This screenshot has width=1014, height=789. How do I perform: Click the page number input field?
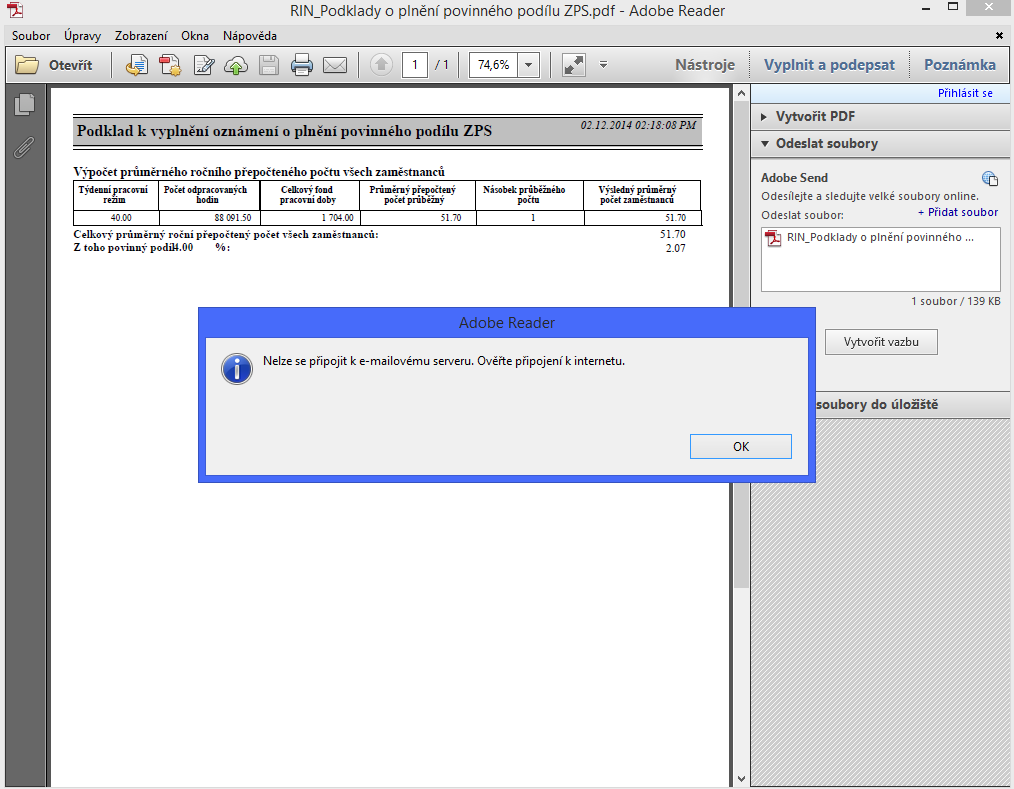(415, 65)
